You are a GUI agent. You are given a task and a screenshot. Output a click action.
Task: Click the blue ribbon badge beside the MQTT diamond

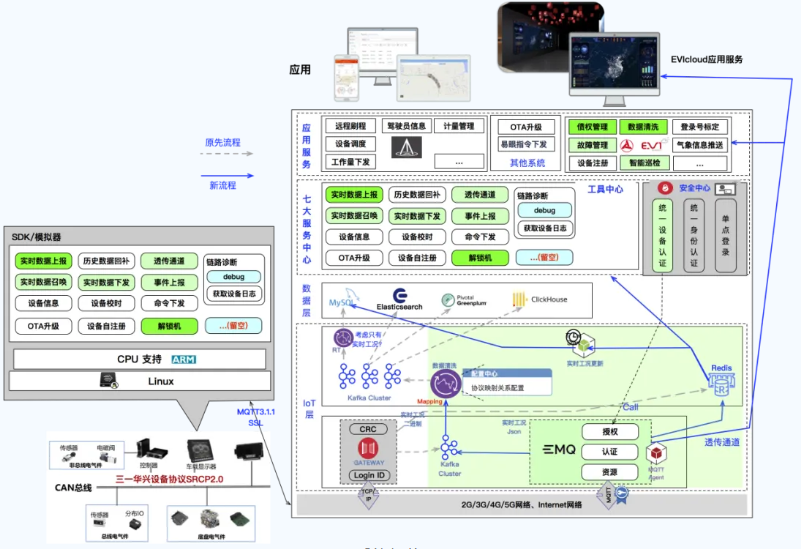[x=622, y=494]
